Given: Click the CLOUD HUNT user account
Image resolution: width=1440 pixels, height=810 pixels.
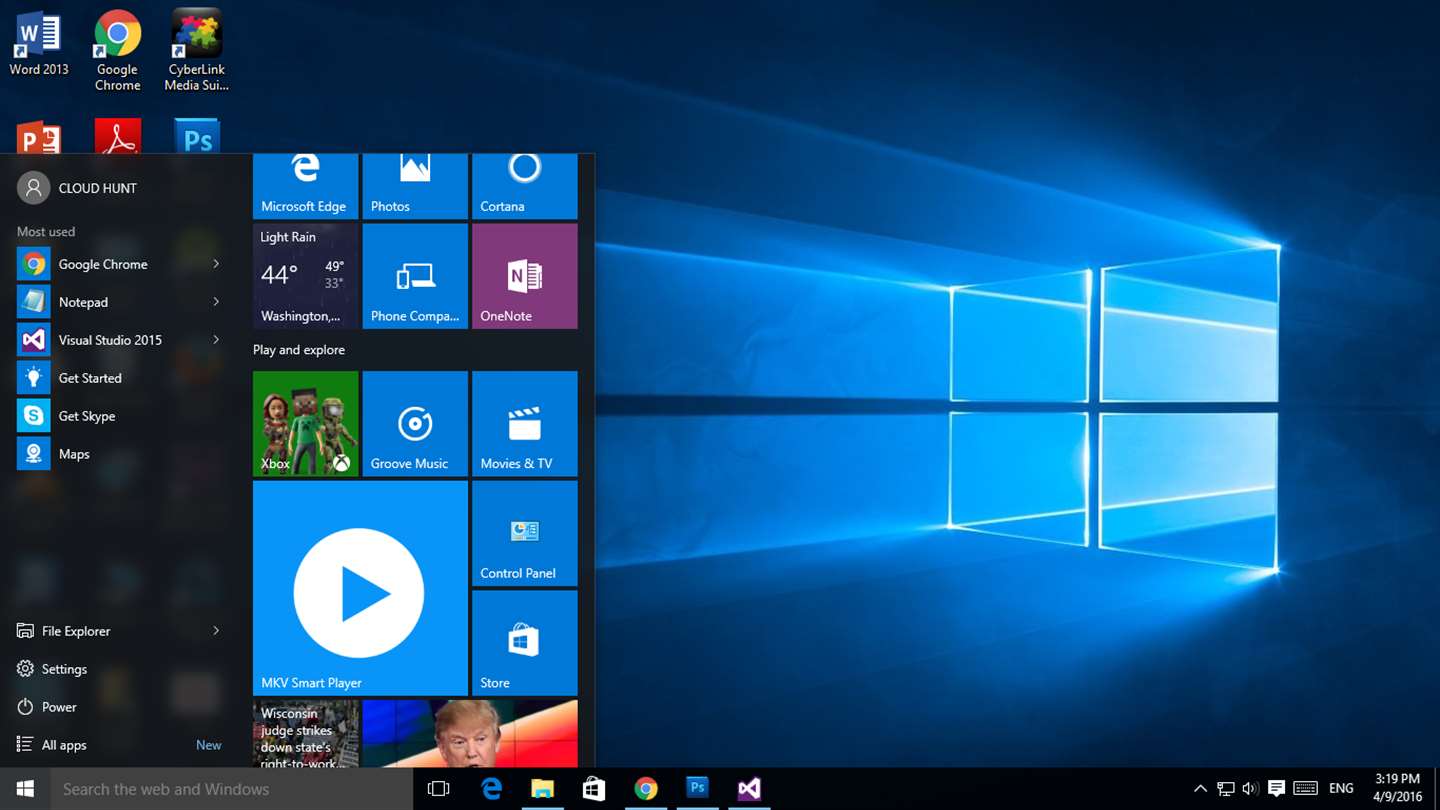Looking at the screenshot, I should click(78, 188).
